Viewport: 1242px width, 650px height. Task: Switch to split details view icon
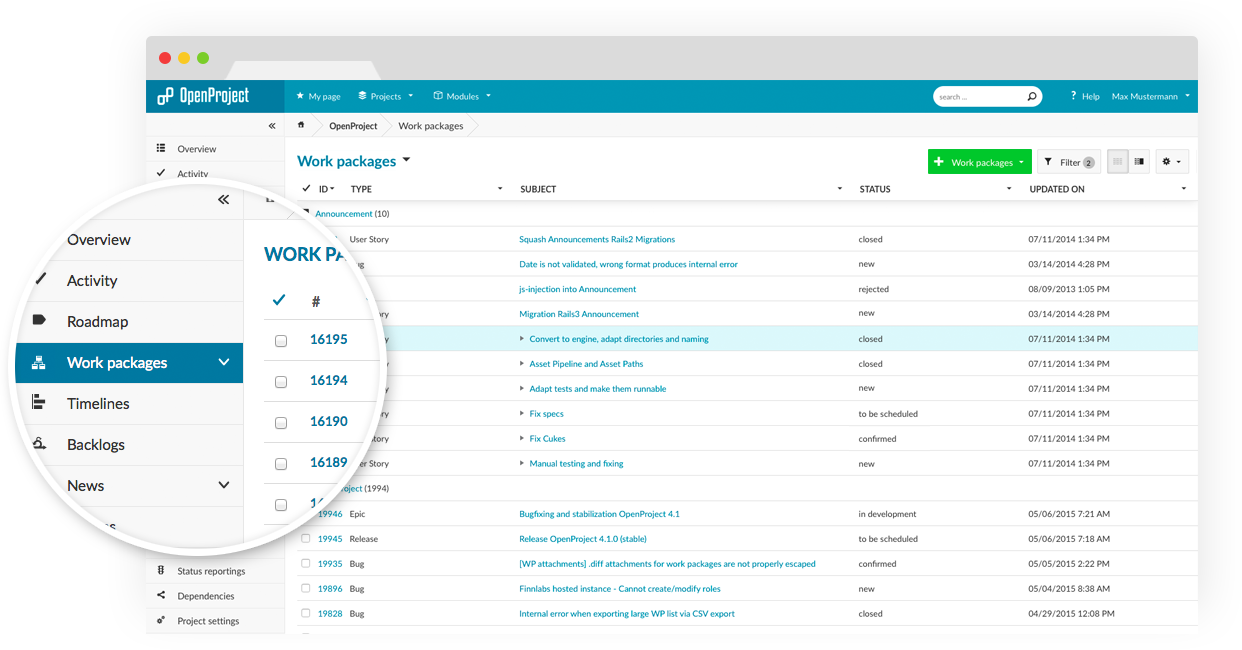(1139, 162)
